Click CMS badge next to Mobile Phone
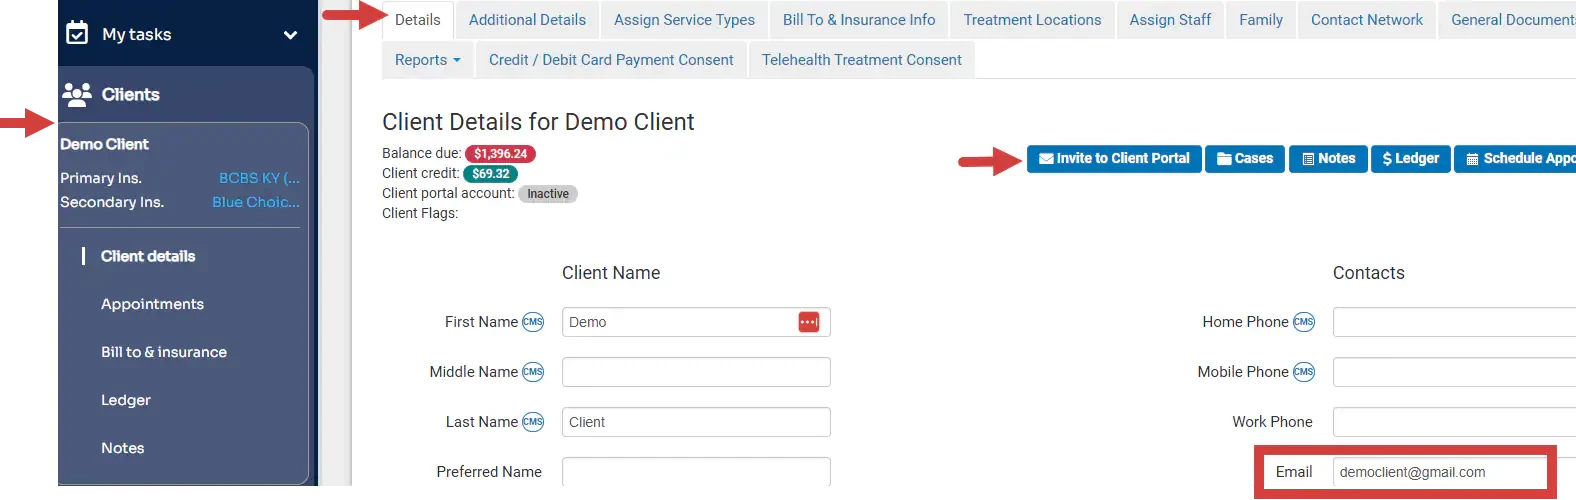The image size is (1576, 500). (1304, 372)
